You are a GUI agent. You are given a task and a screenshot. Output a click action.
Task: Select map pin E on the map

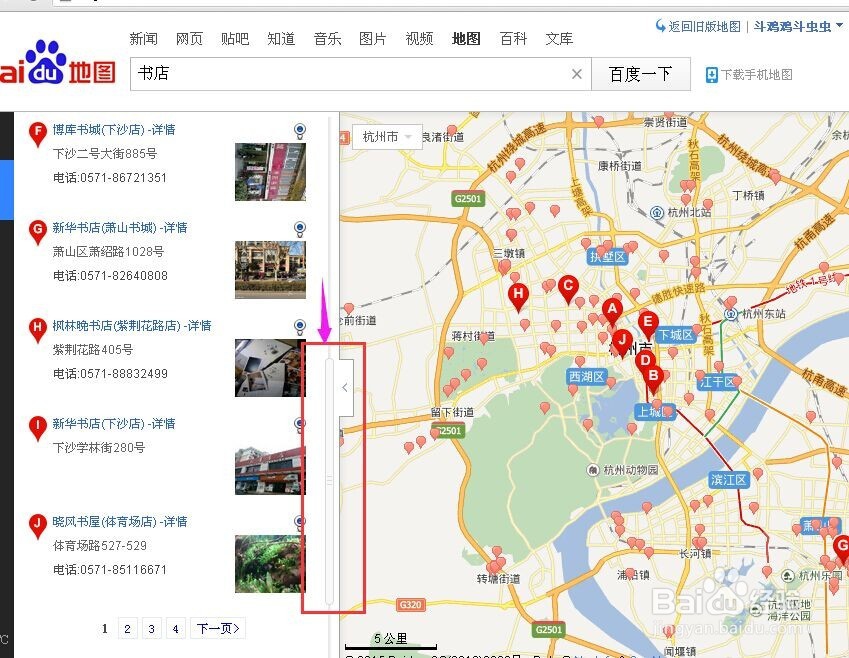point(648,324)
